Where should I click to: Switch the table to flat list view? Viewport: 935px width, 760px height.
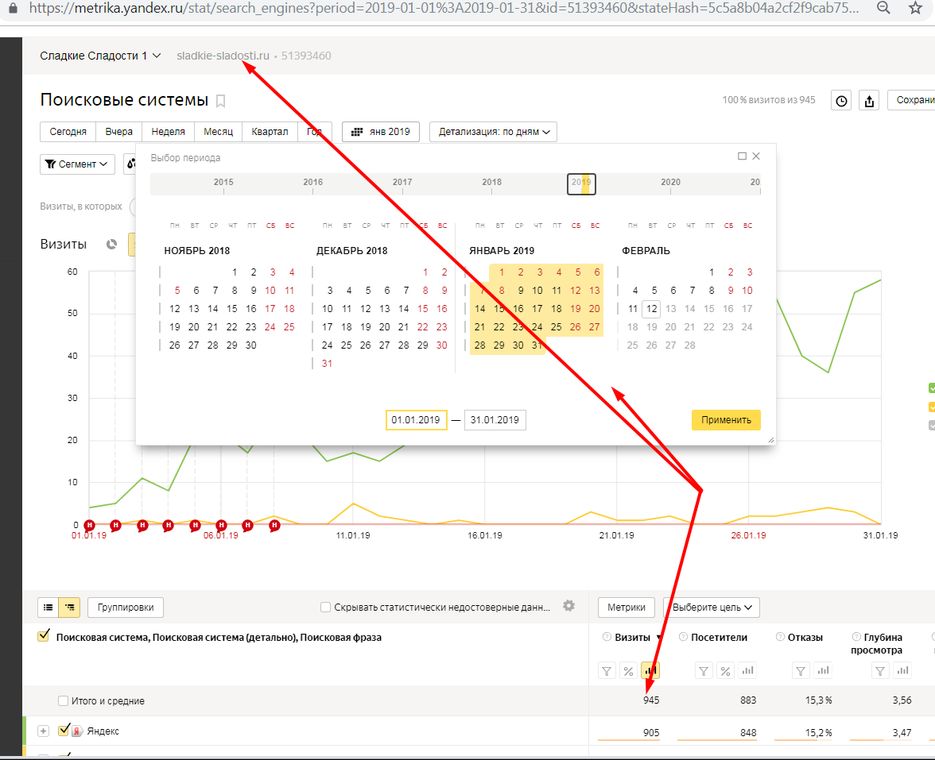48,607
